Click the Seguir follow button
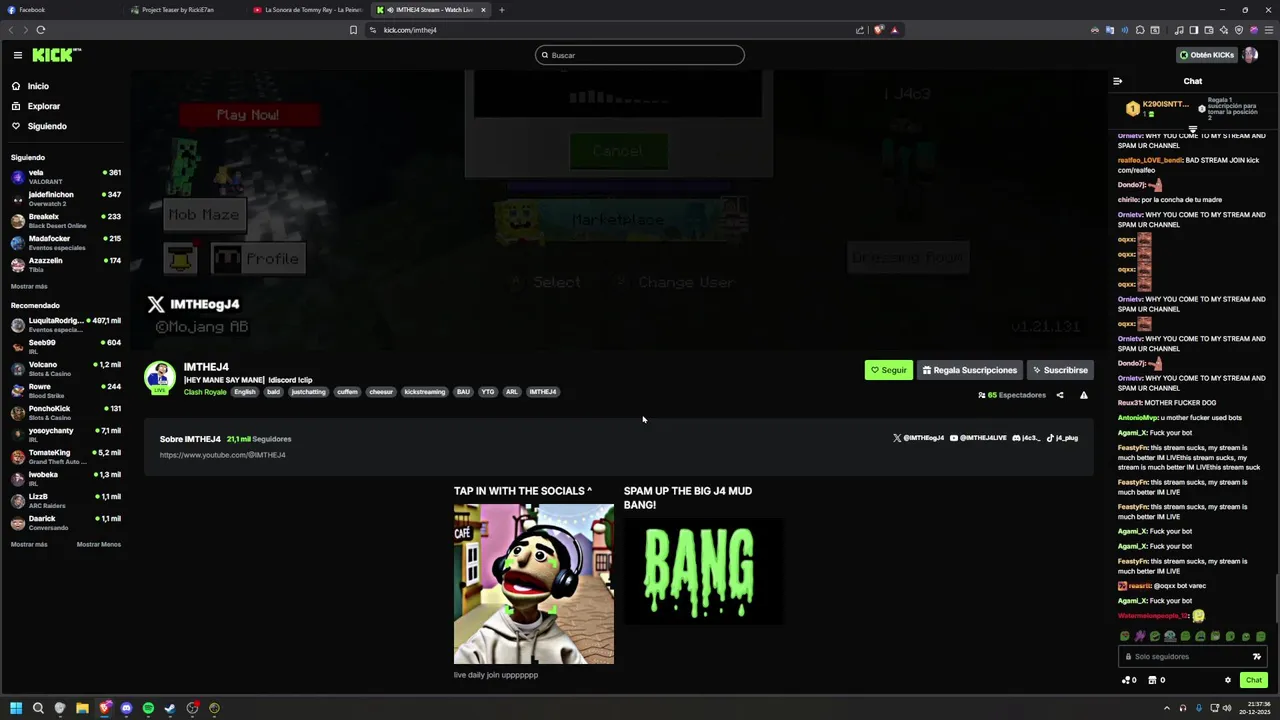The image size is (1280, 720). click(888, 370)
